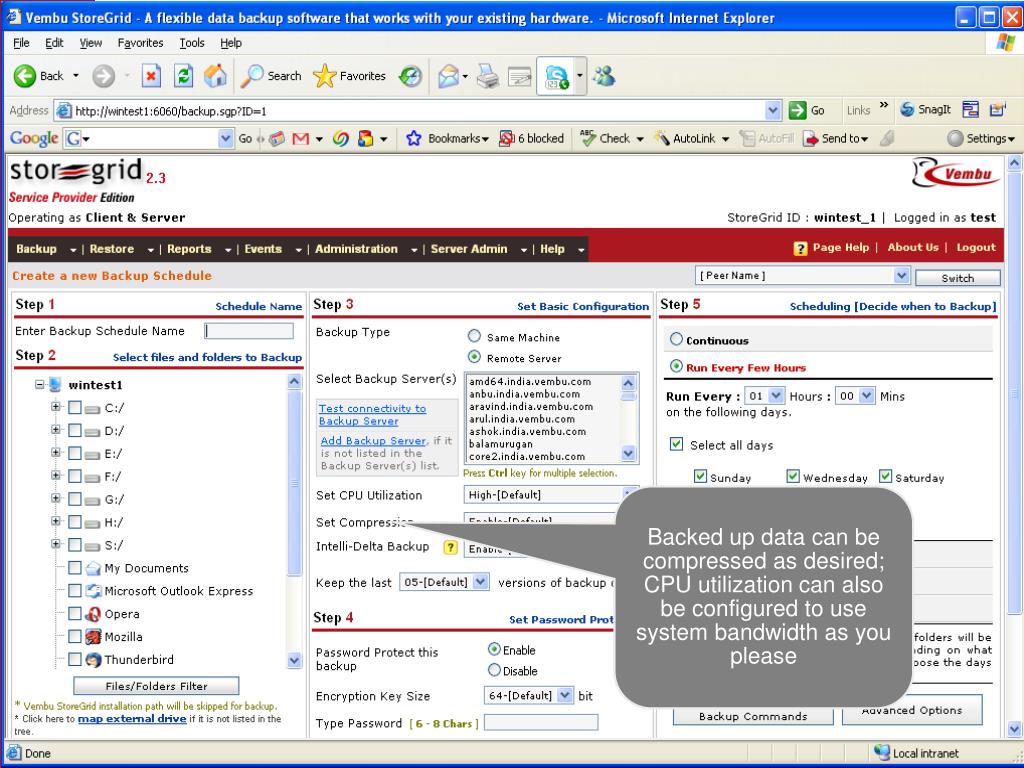Click the AutoLink toolbar icon
1024x768 pixels.
pyautogui.click(x=662, y=138)
